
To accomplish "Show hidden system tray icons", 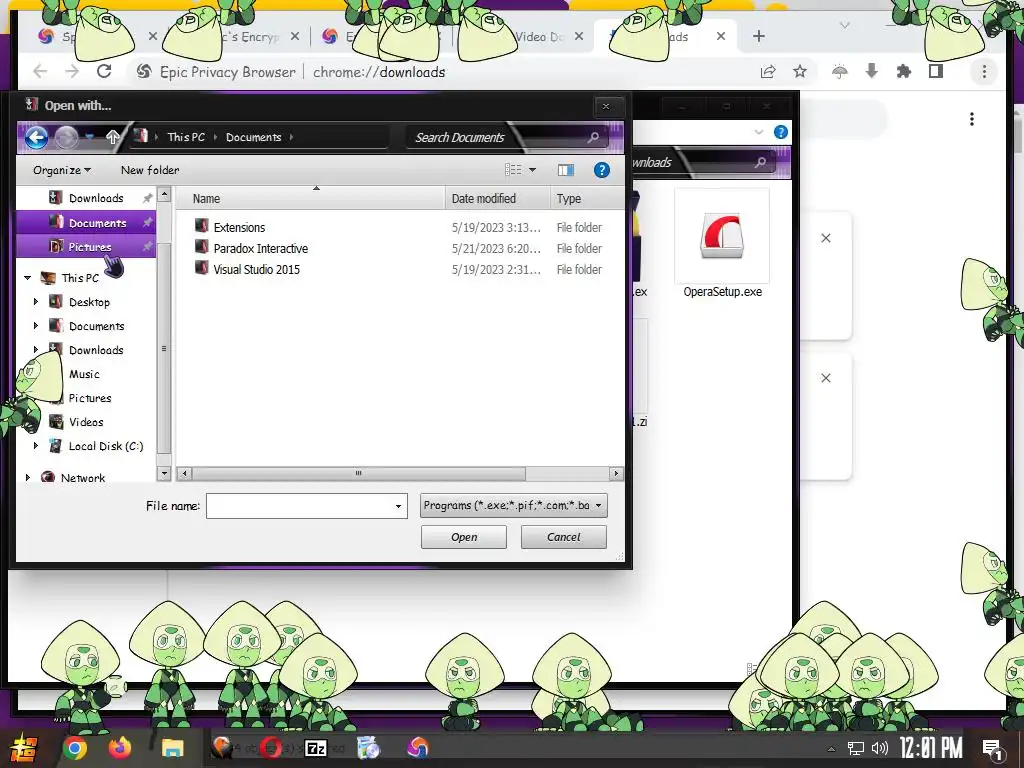I will [831, 749].
